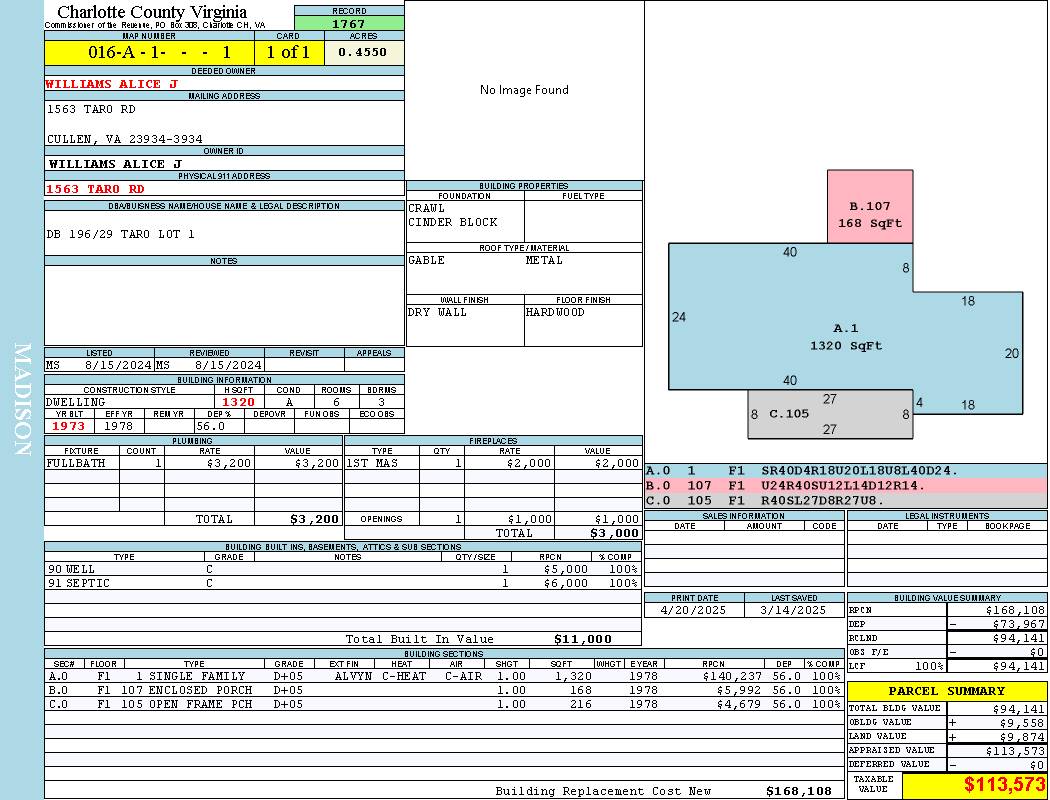Click the physical 911 address in red

coord(95,188)
